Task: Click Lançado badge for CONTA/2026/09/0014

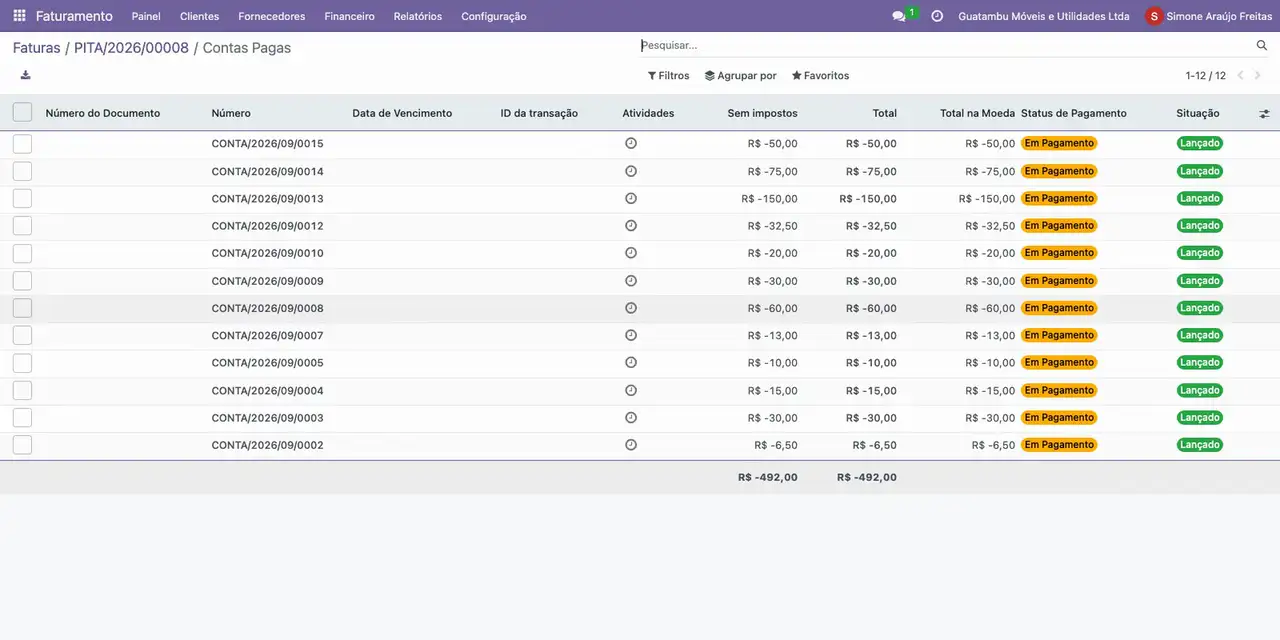Action: pyautogui.click(x=1199, y=171)
